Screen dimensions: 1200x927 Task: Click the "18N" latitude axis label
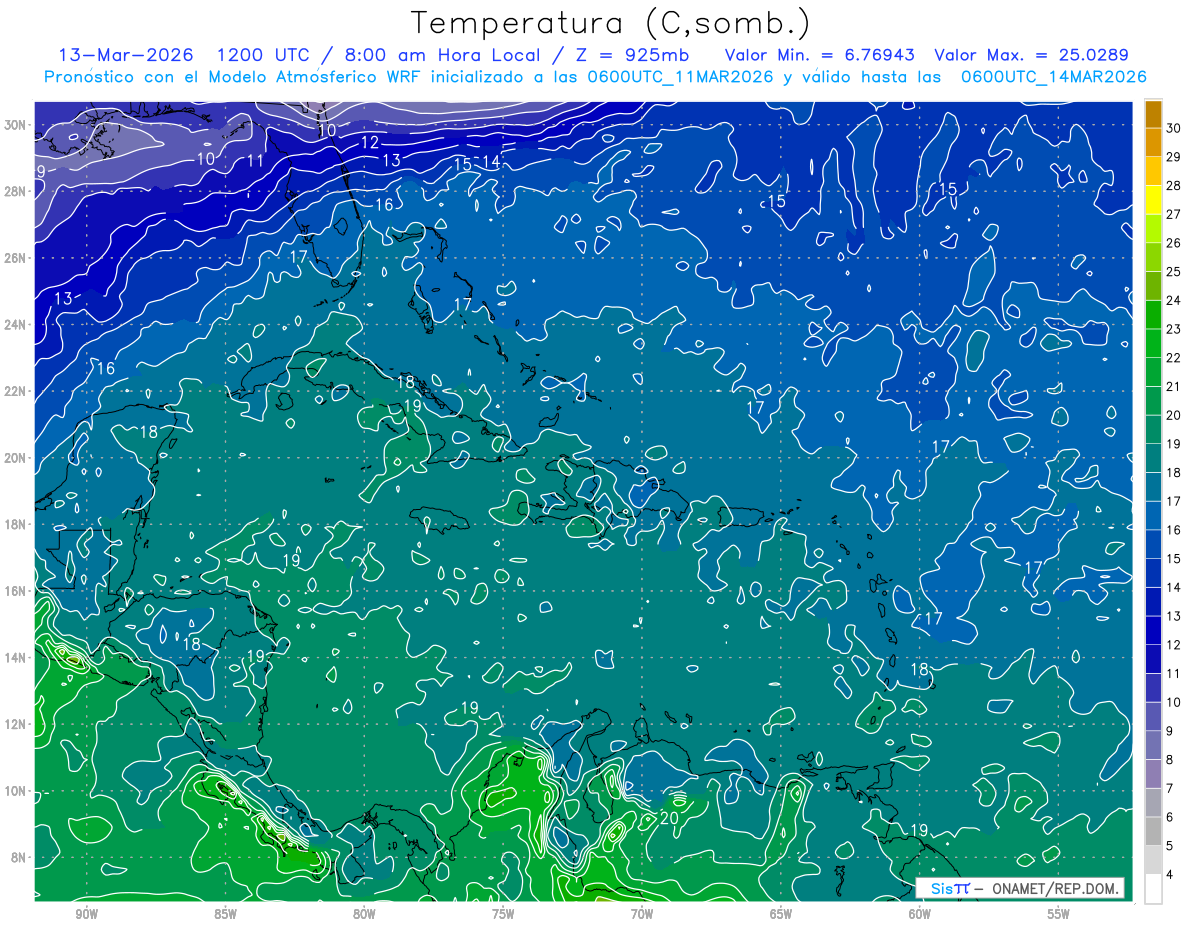(17, 524)
